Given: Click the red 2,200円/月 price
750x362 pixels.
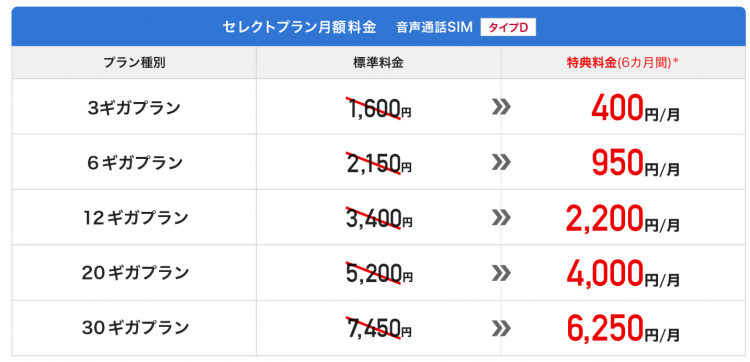Looking at the screenshot, I should 622,219.
